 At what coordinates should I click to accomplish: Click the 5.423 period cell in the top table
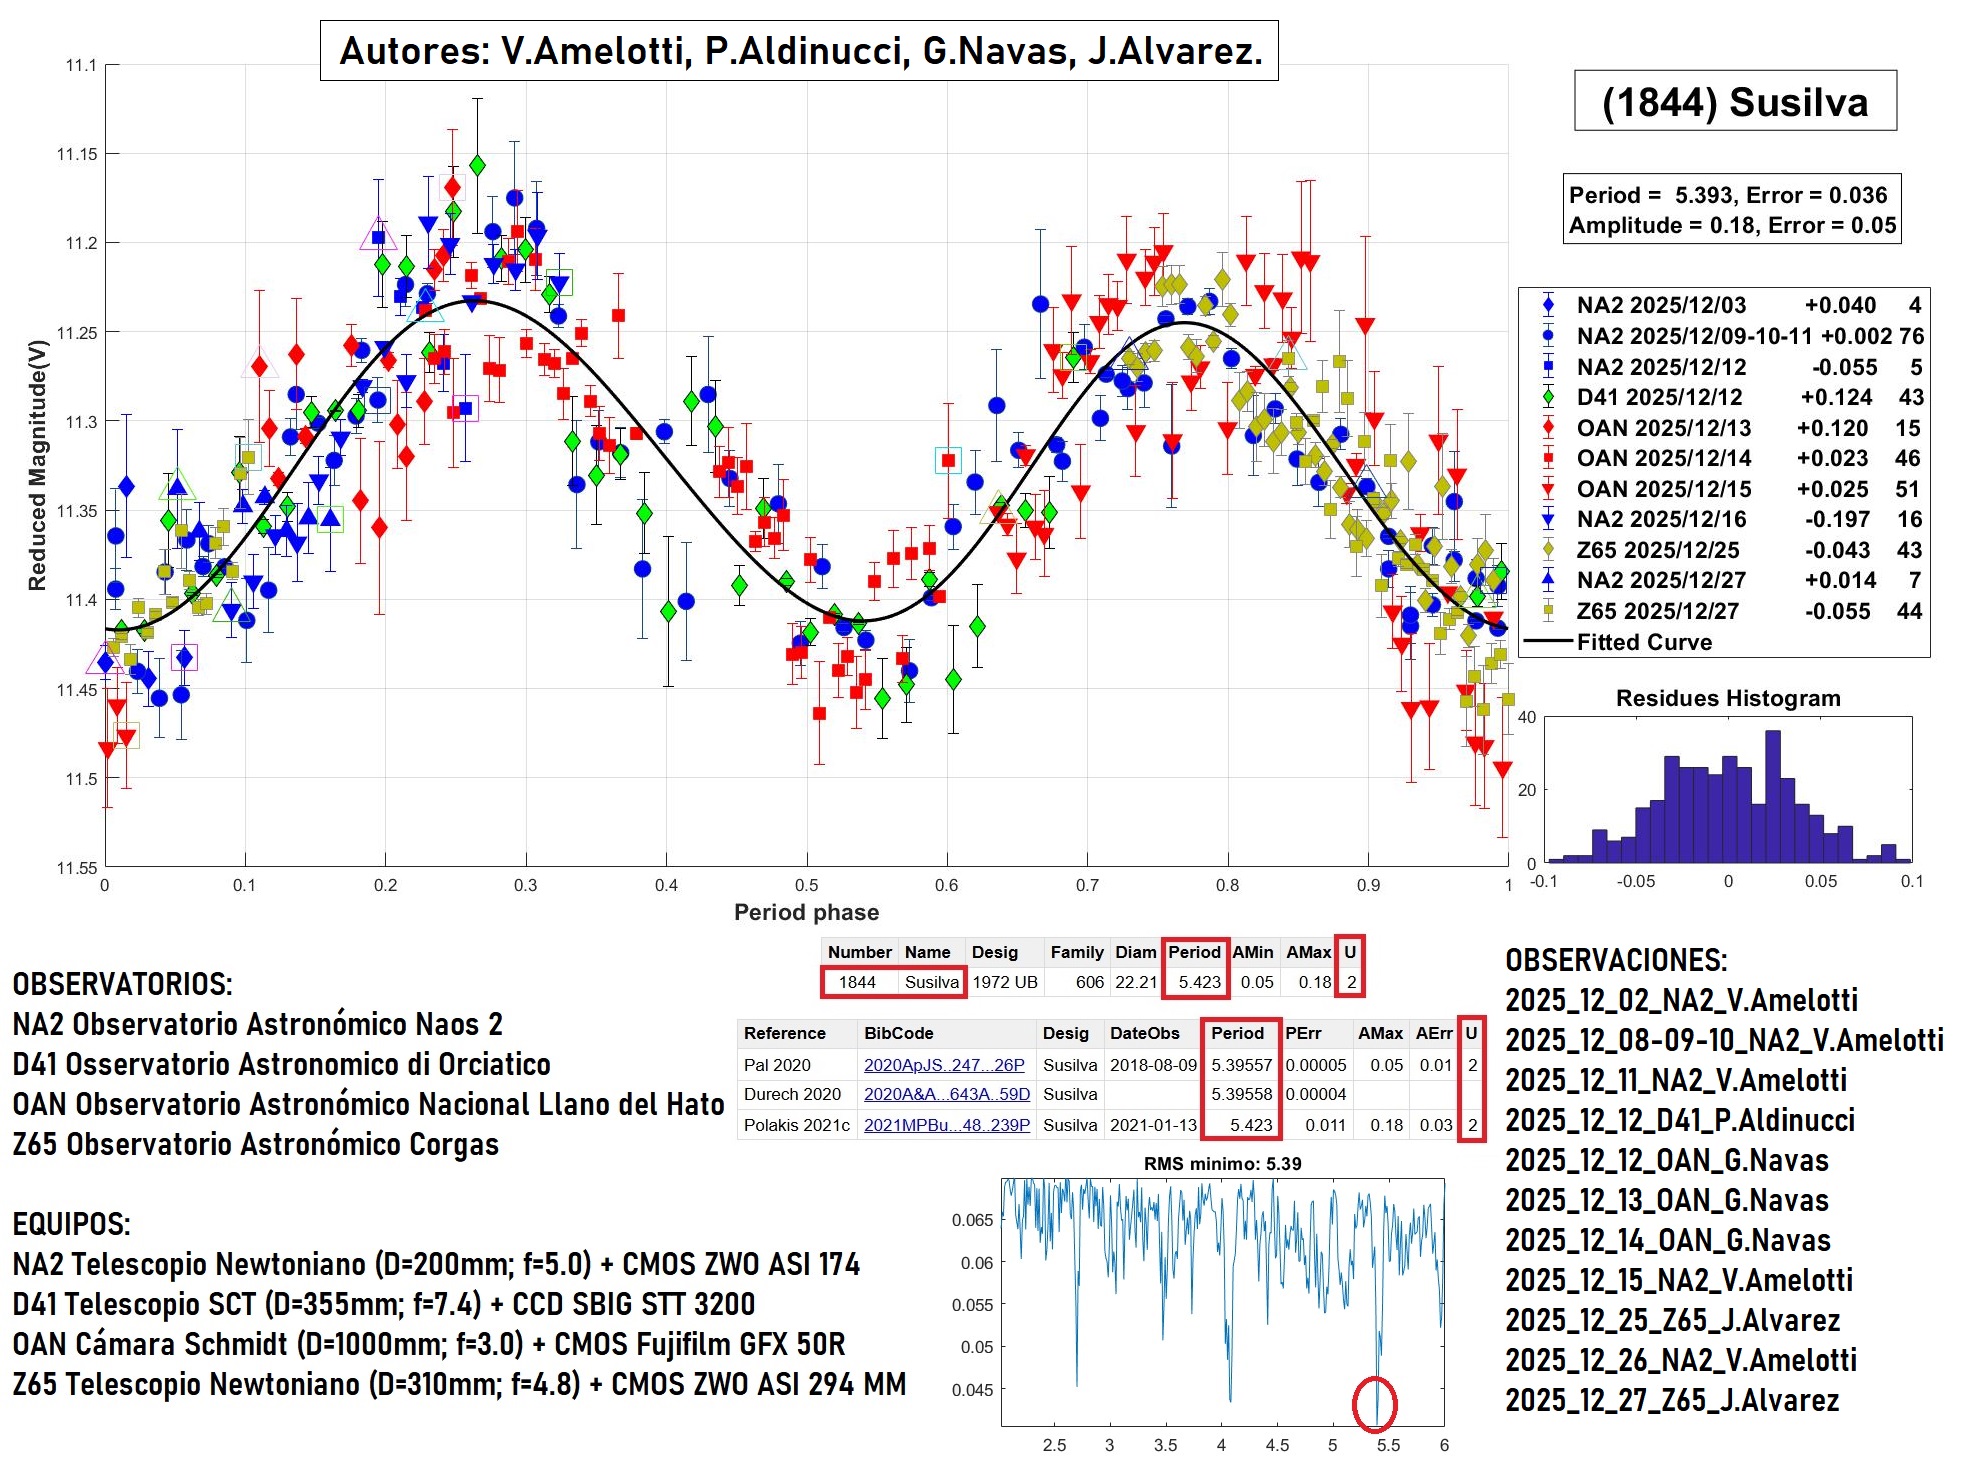tap(1199, 982)
